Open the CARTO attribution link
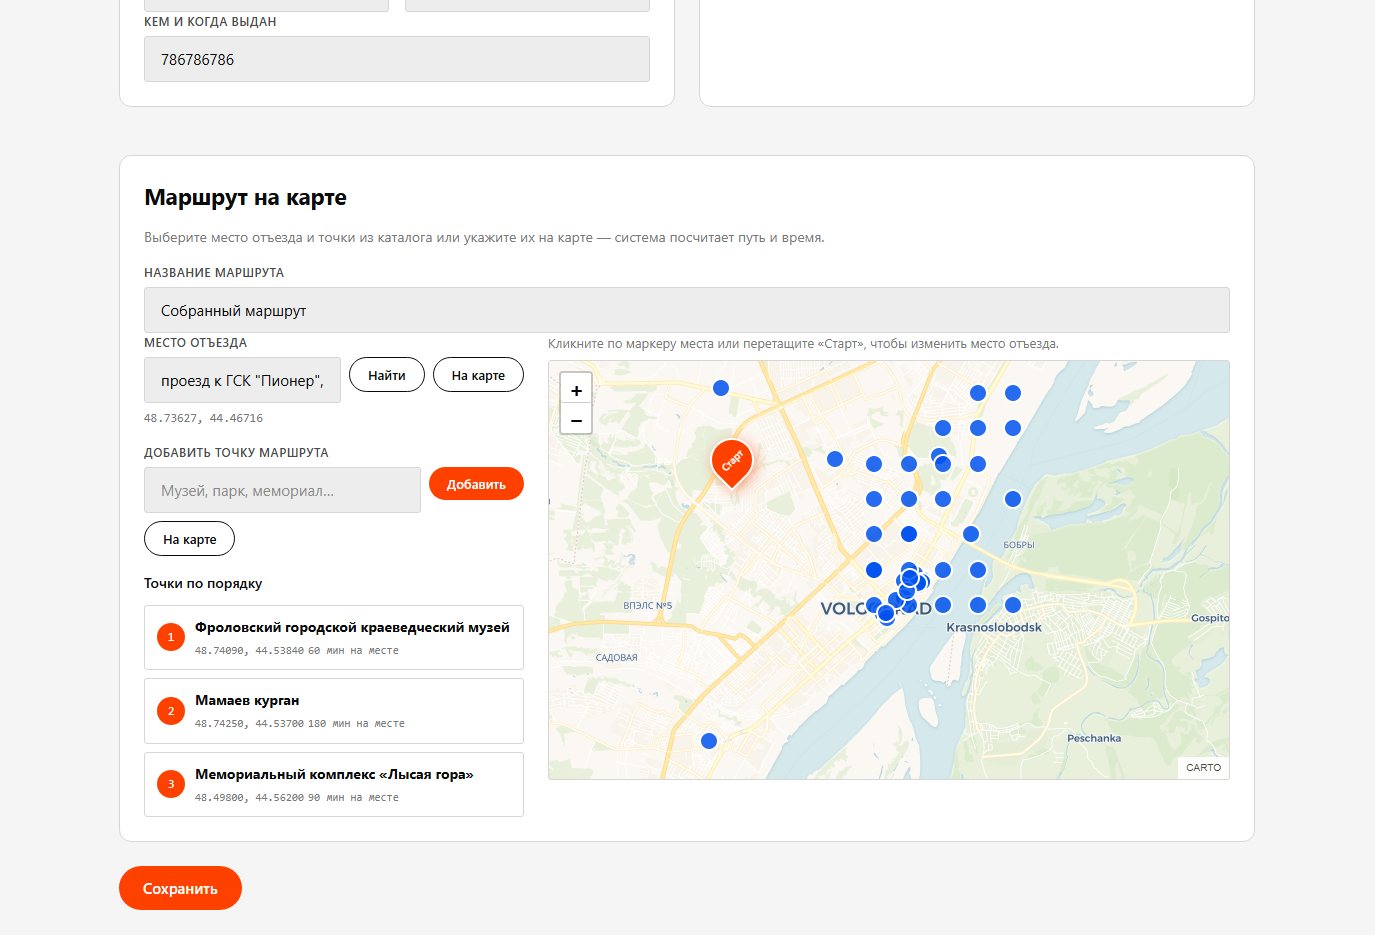This screenshot has width=1375, height=935. (x=1203, y=768)
